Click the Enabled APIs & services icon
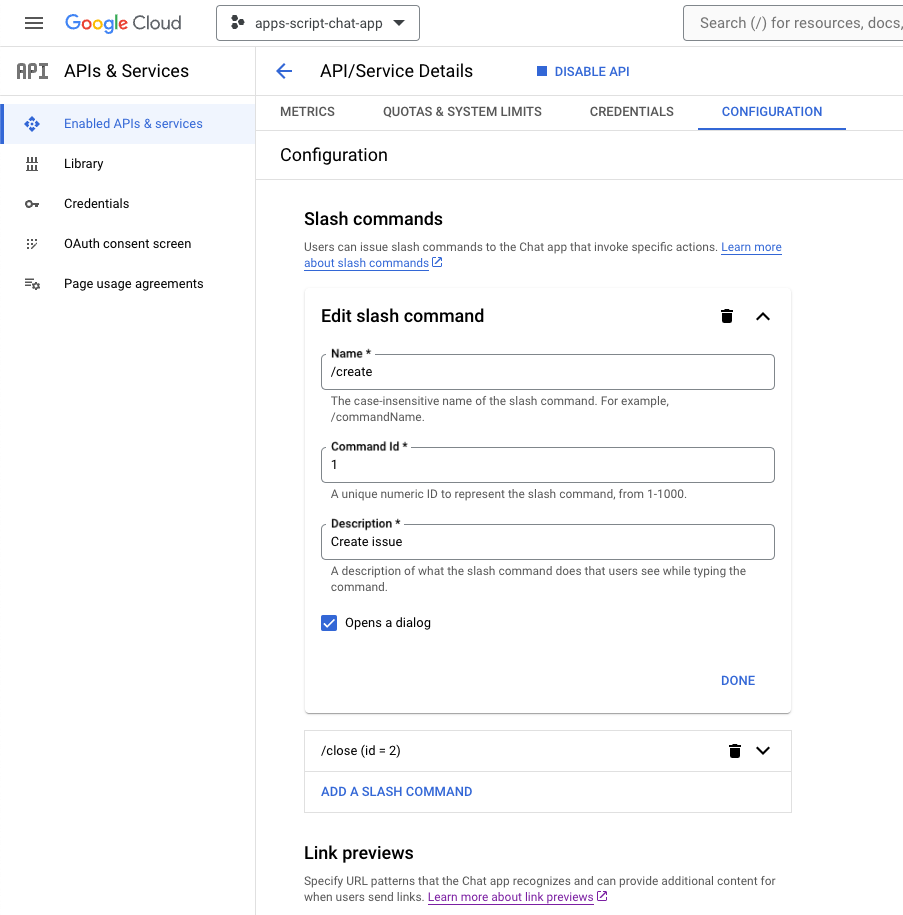The height and width of the screenshot is (915, 903). [32, 124]
